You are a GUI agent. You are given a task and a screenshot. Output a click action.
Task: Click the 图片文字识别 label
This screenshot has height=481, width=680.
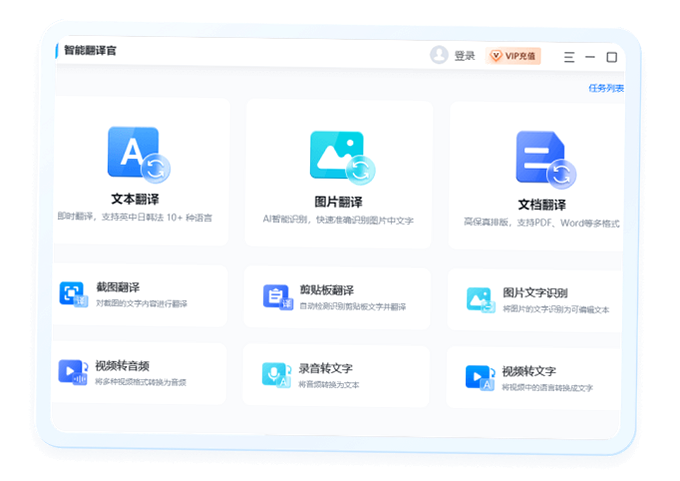(535, 293)
